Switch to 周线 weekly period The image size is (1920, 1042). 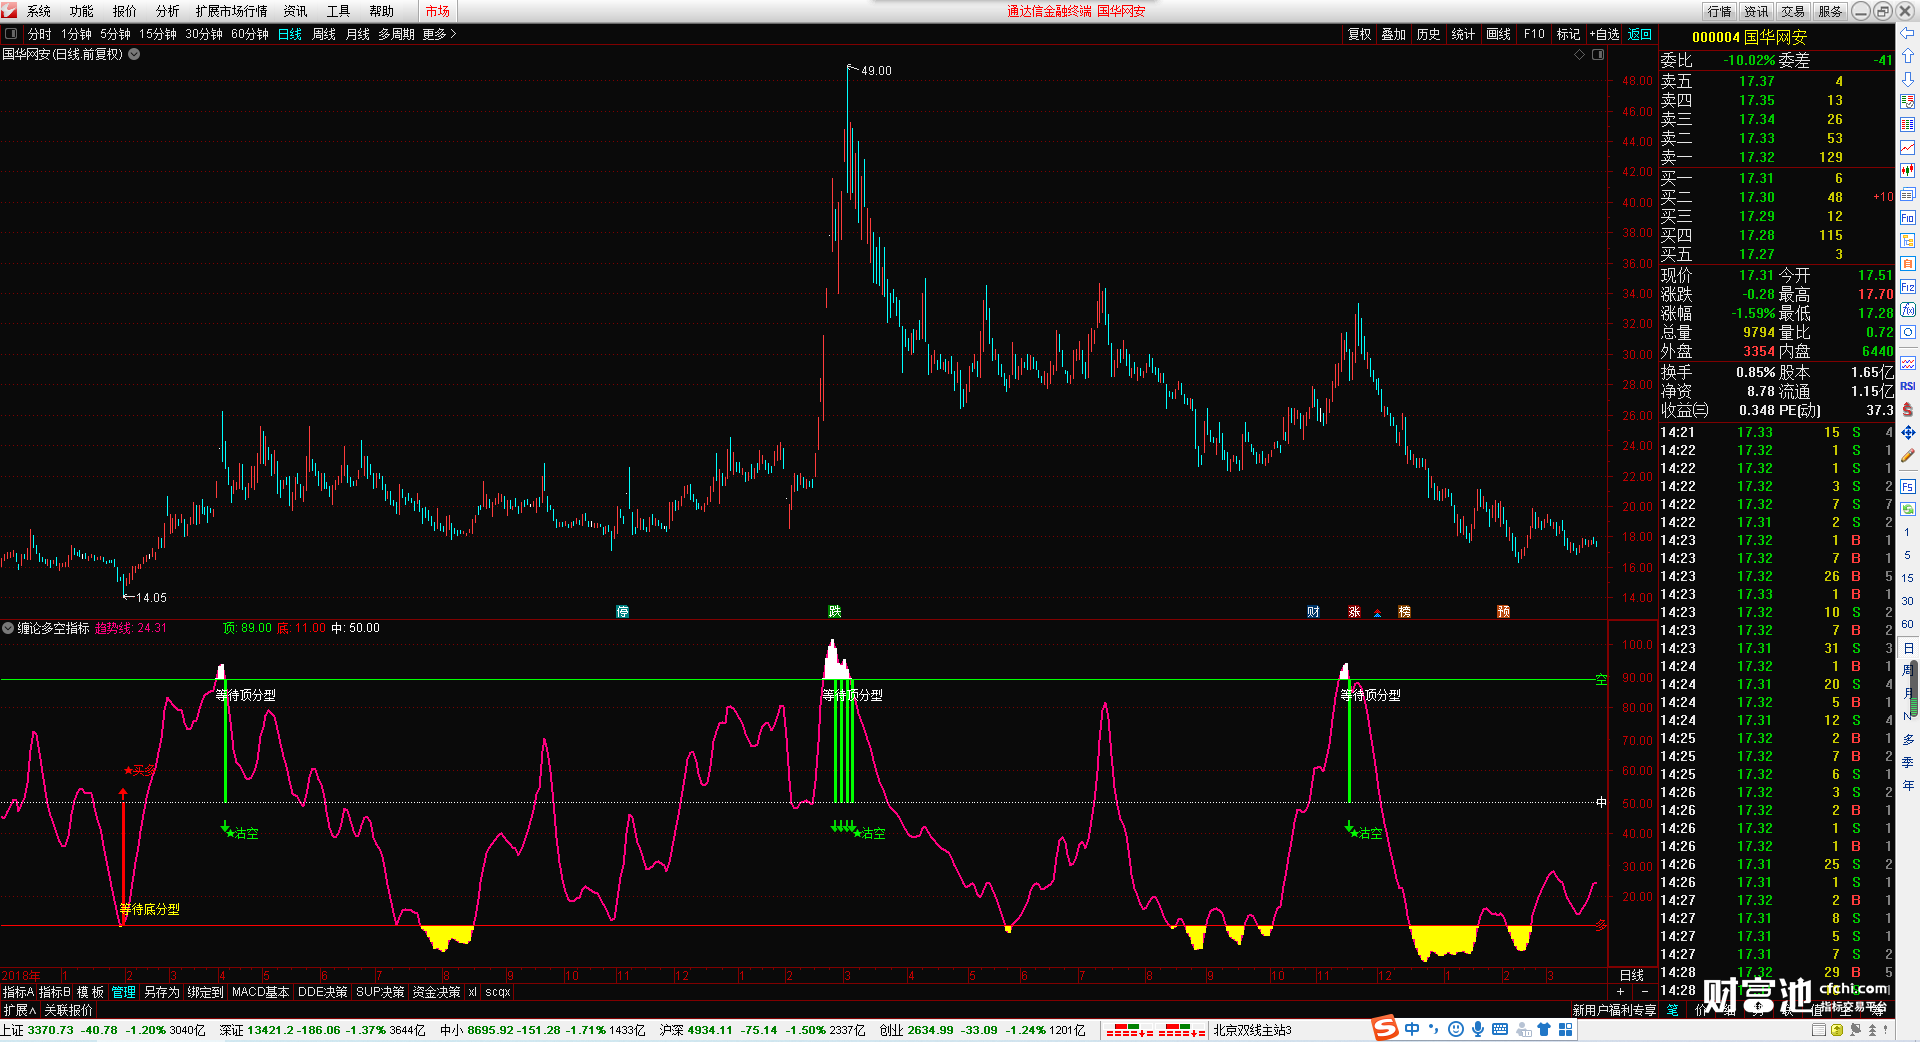[324, 34]
